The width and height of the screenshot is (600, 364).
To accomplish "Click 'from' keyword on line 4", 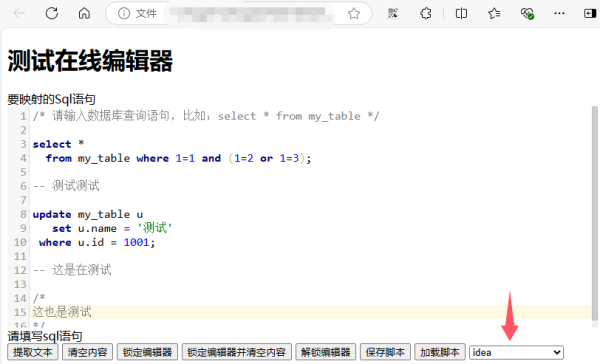I will point(59,158).
